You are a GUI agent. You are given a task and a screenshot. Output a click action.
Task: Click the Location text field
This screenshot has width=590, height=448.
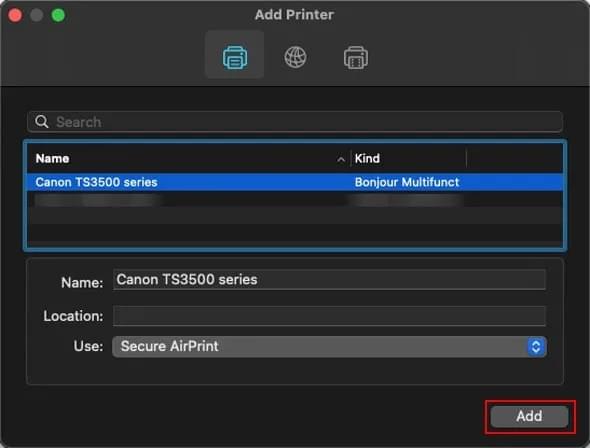(x=329, y=315)
